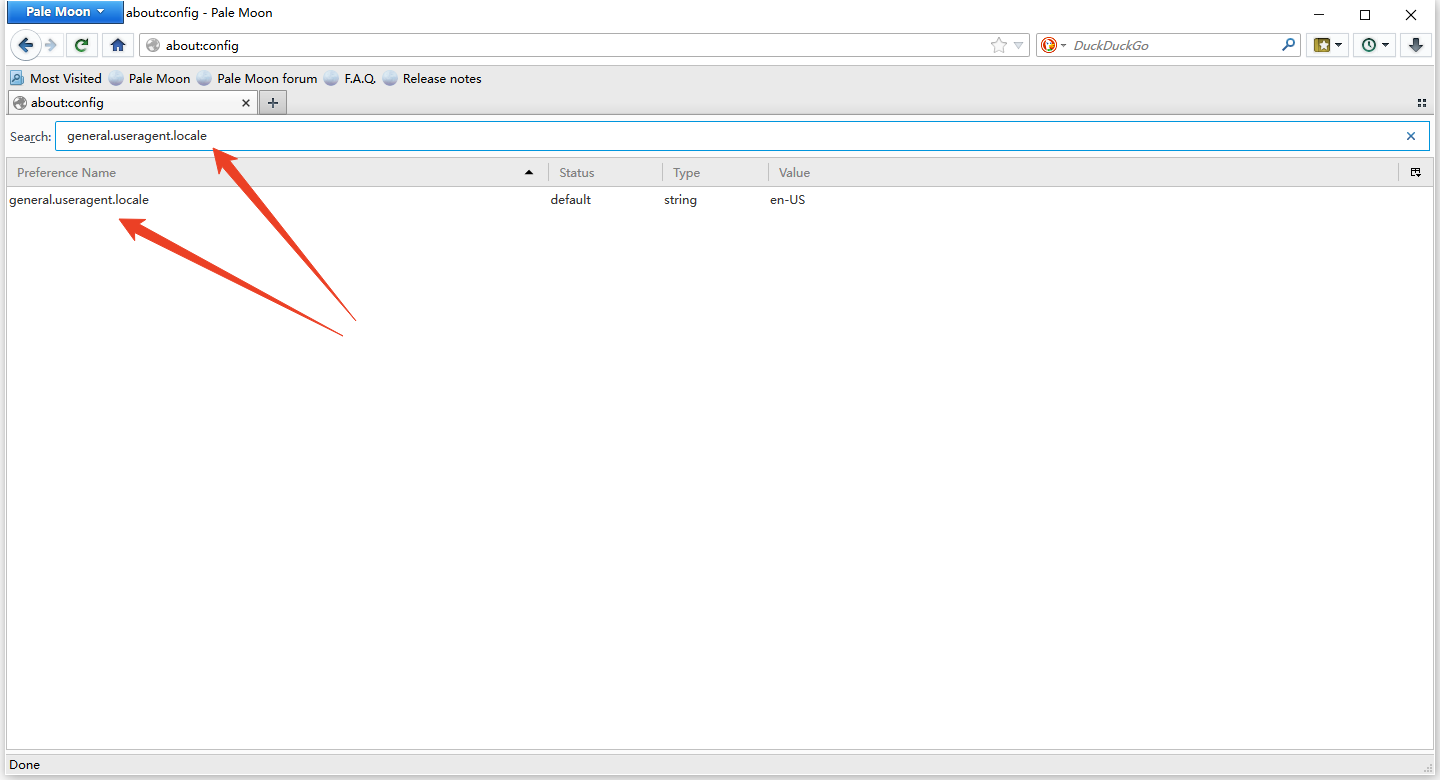
Task: Bookmark this page with the star icon
Action: 998,45
